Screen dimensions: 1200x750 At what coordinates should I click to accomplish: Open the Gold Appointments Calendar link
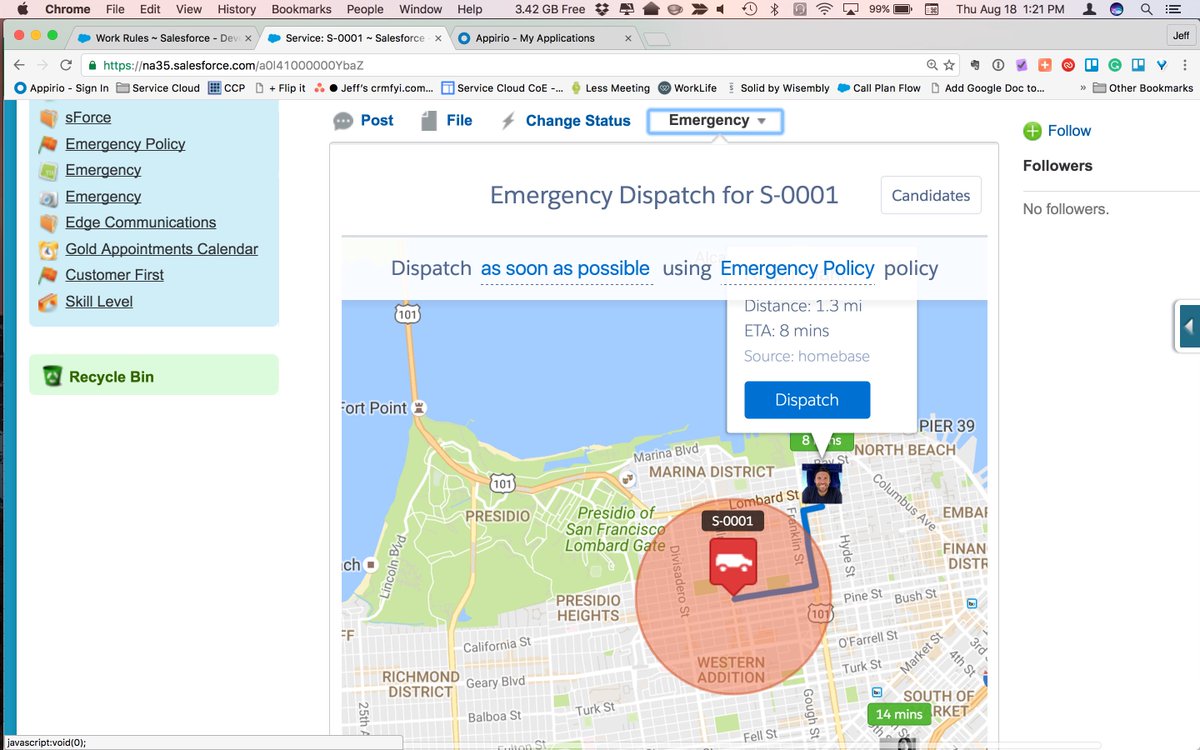[162, 249]
